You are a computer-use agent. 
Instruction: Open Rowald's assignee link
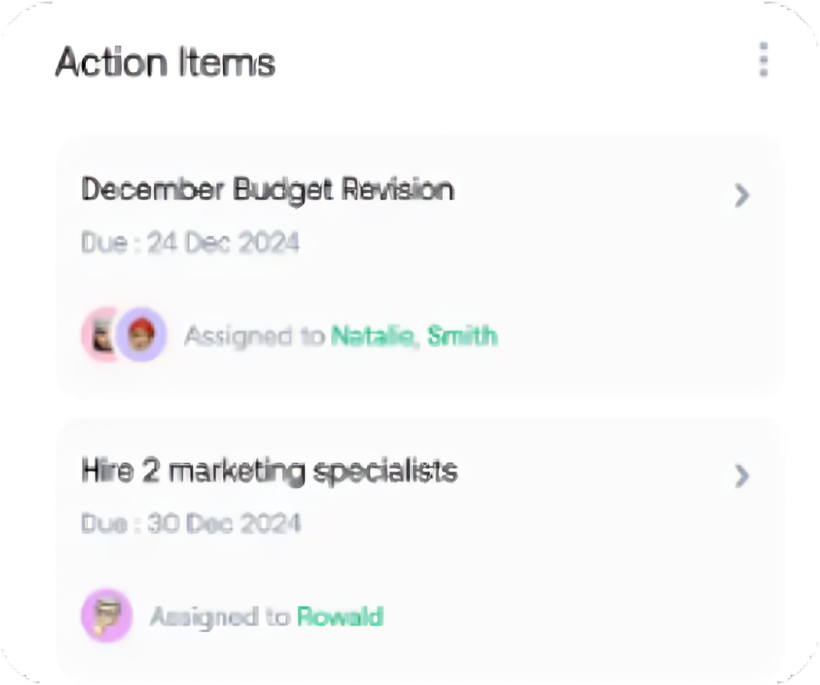click(339, 616)
